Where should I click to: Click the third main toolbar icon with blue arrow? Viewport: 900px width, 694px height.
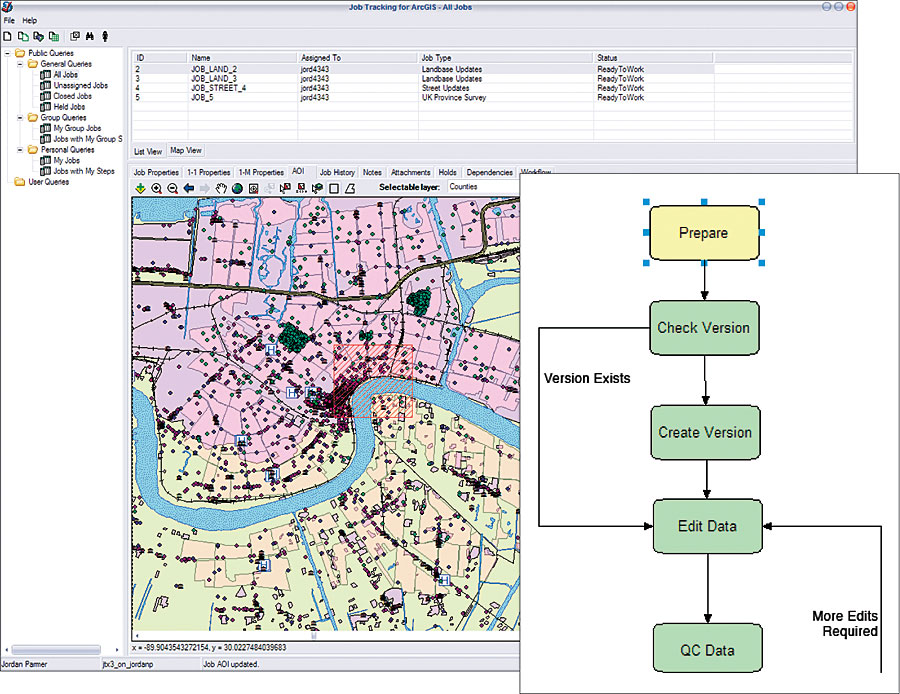pyautogui.click(x=38, y=36)
